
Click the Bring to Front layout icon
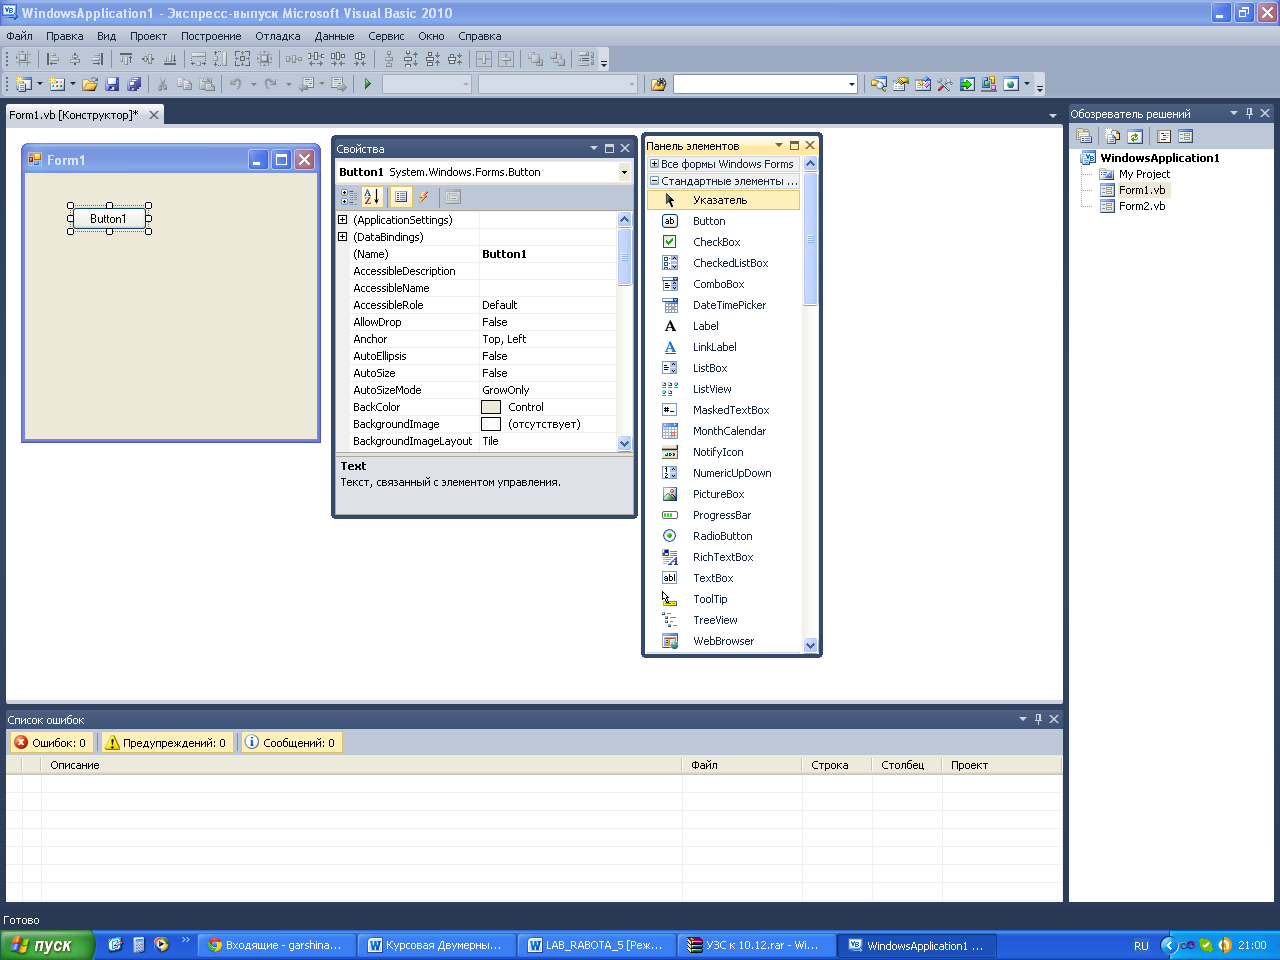535,59
